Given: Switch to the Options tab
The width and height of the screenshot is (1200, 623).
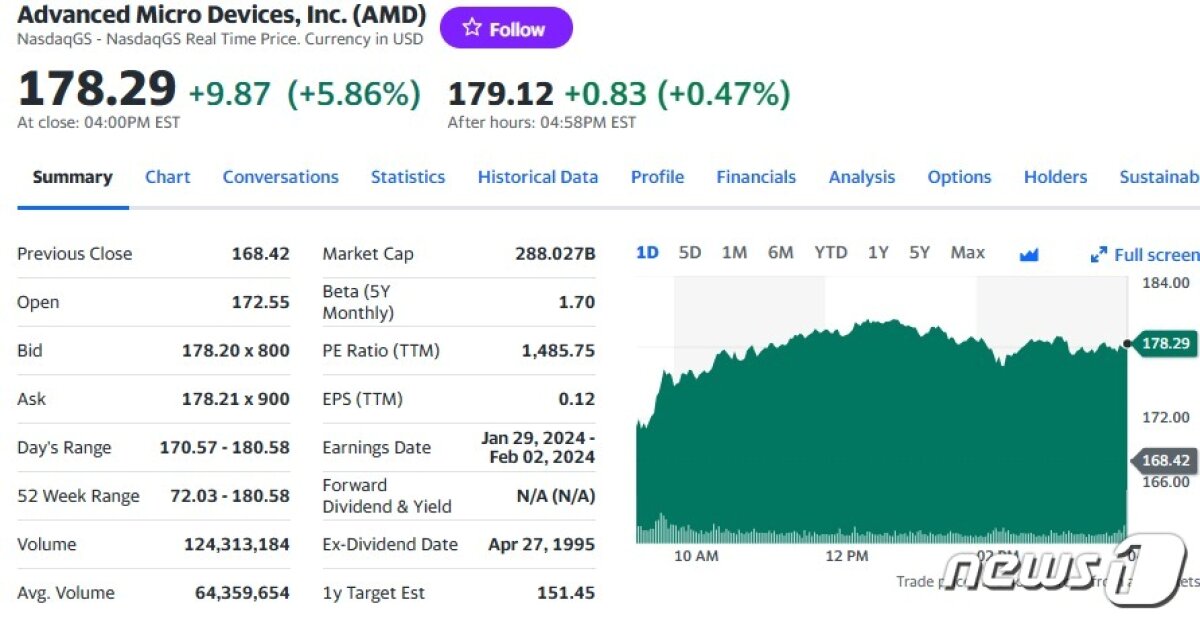Looking at the screenshot, I should tap(959, 177).
